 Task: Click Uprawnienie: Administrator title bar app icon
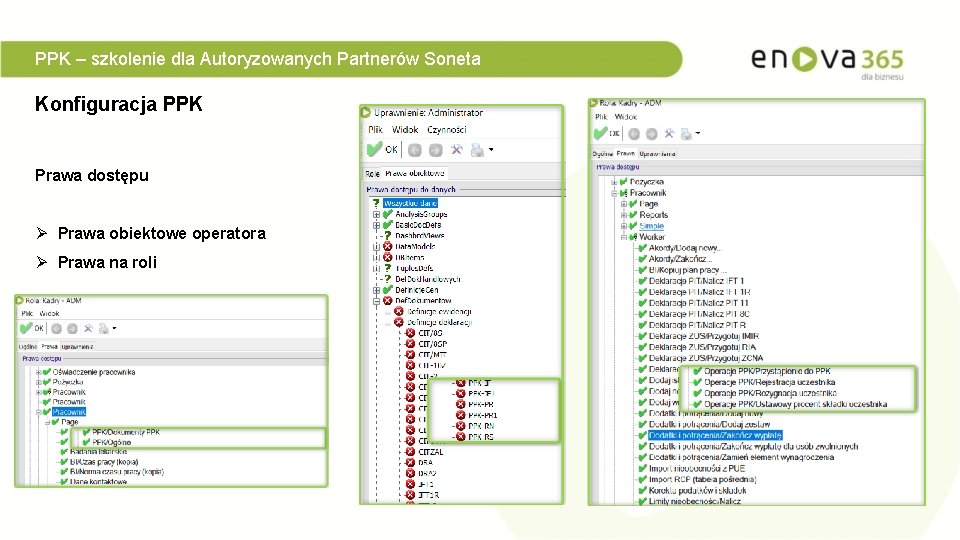[366, 112]
